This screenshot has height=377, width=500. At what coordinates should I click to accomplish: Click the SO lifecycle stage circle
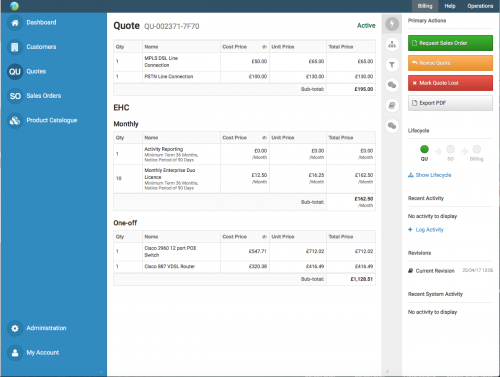pos(450,149)
